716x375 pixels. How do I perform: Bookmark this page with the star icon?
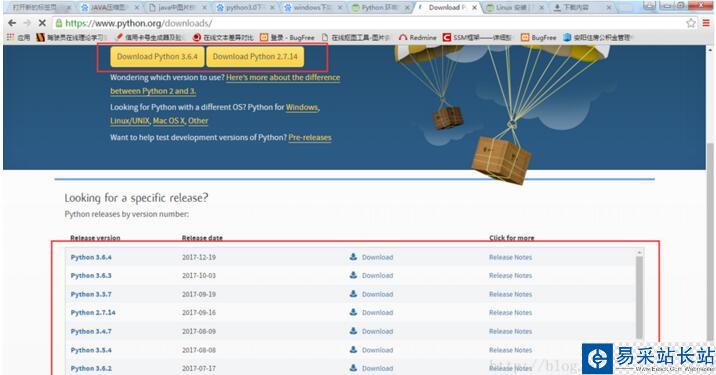click(691, 23)
